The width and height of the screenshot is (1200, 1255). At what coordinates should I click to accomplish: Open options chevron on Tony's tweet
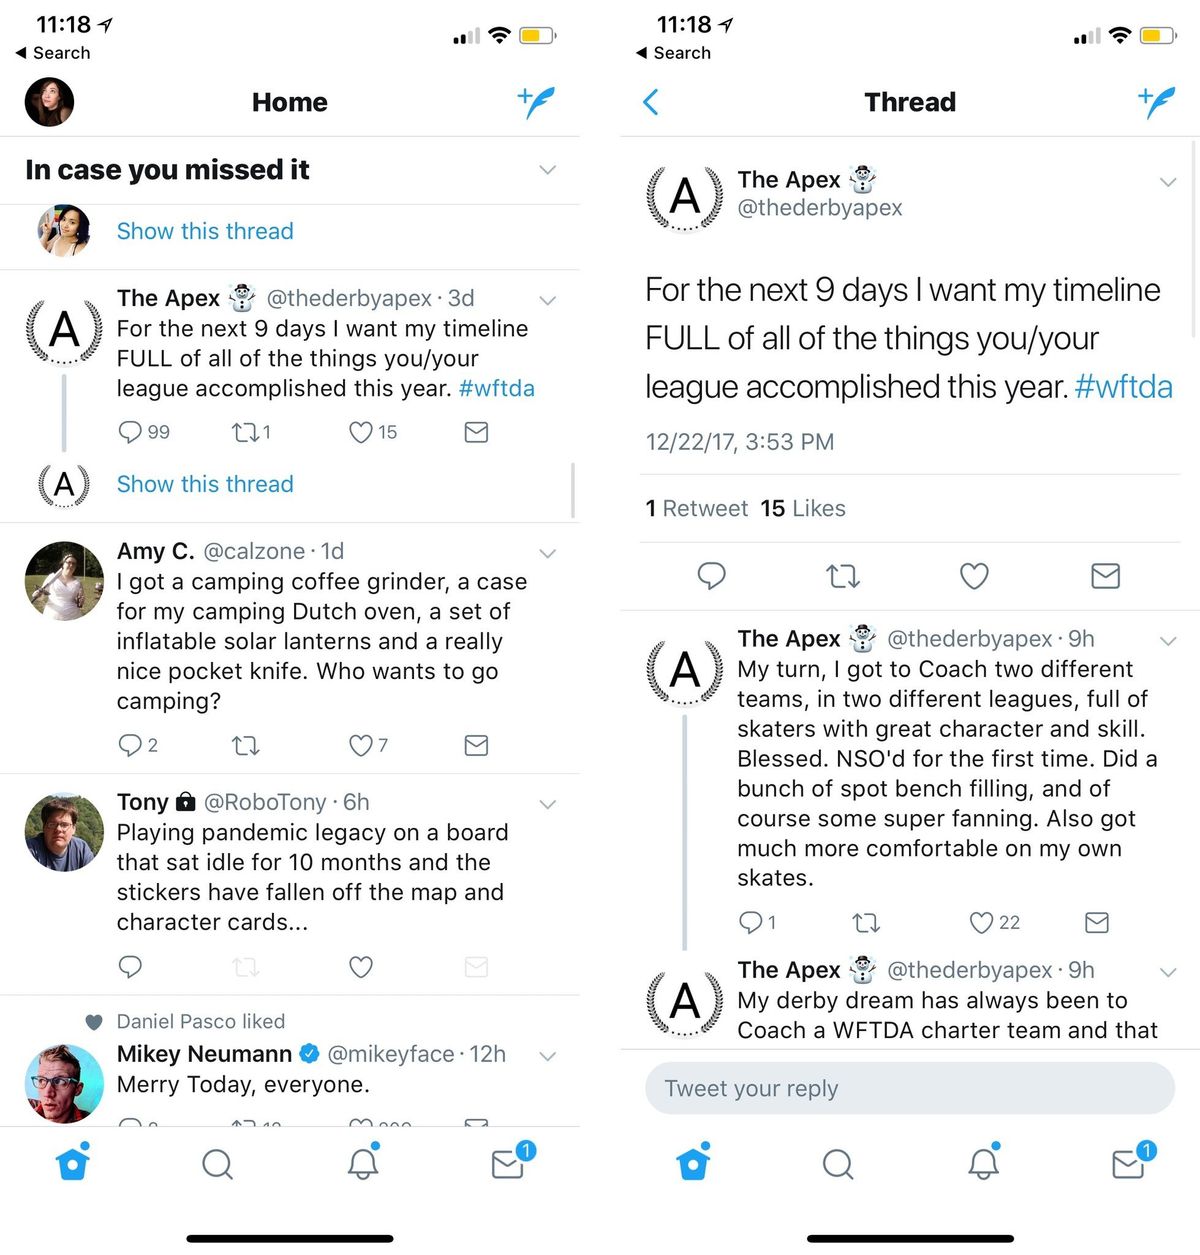coord(547,803)
